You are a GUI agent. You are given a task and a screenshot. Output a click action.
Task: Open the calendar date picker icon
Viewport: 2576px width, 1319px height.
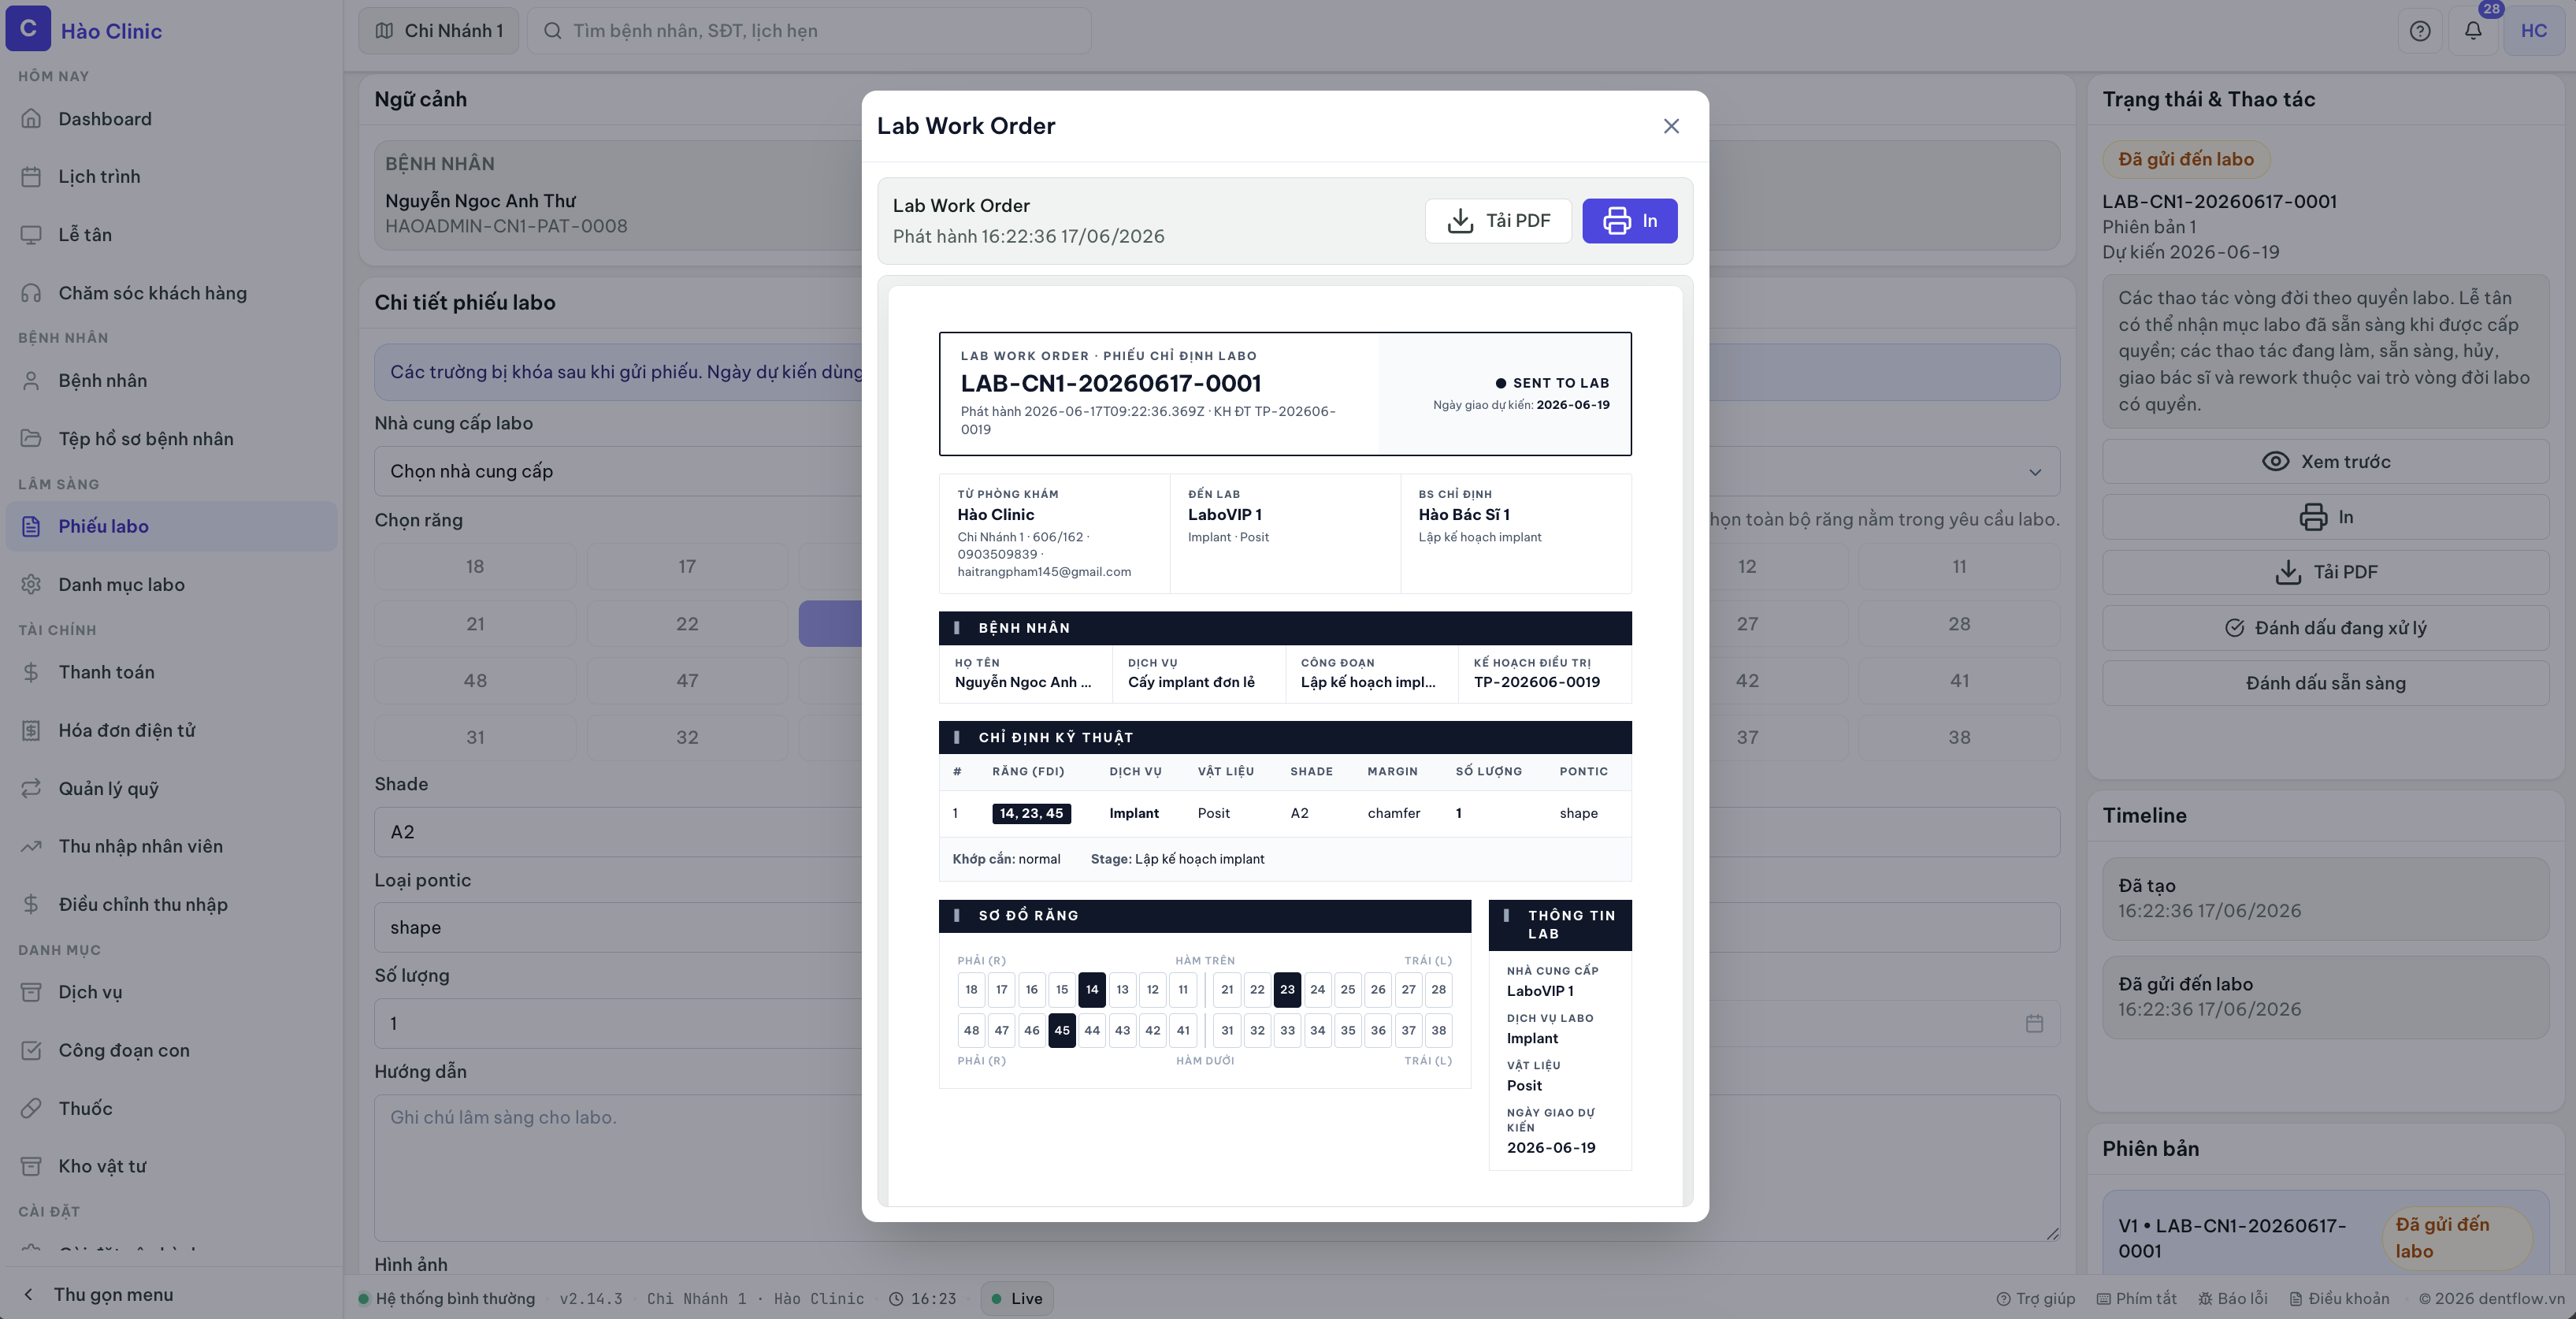tap(2034, 1024)
